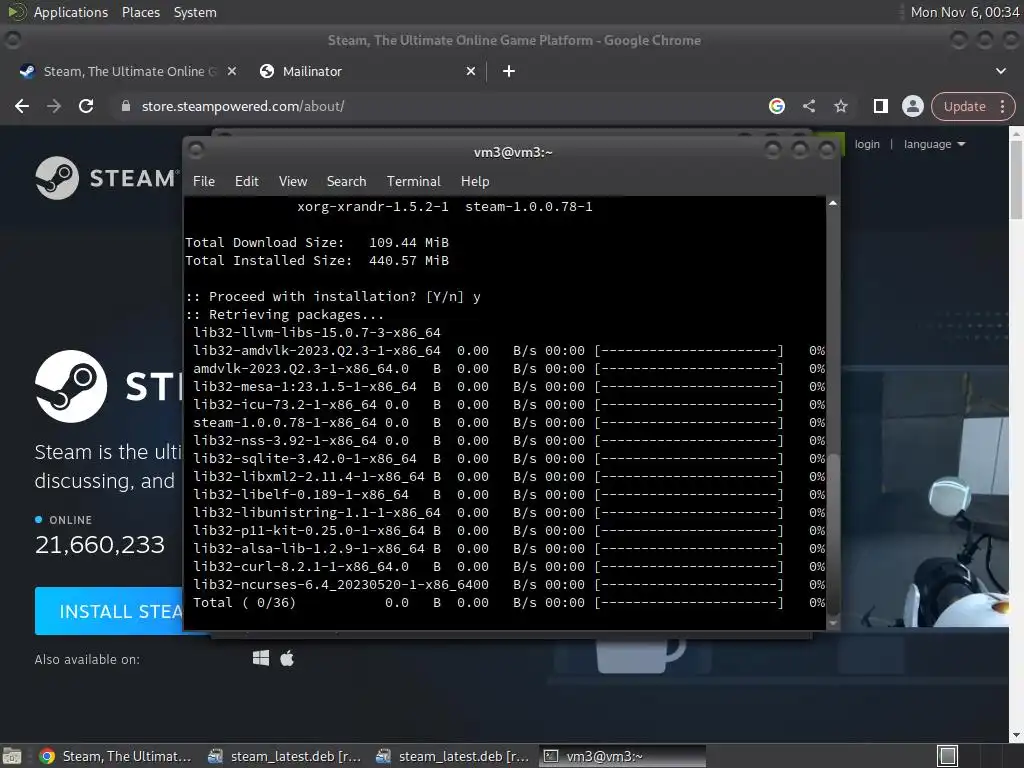Click the Install Steam button

pos(110,611)
